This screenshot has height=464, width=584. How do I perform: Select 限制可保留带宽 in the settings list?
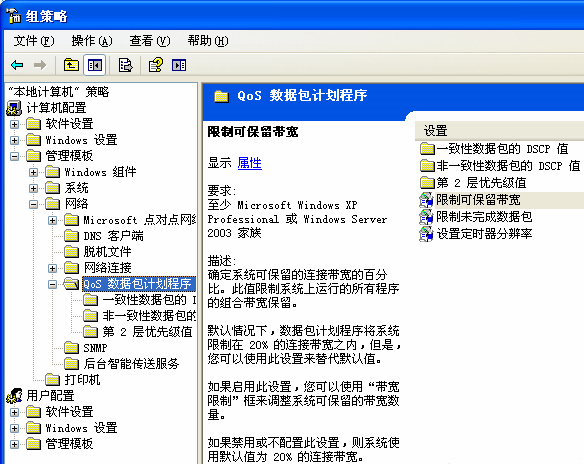click(478, 200)
